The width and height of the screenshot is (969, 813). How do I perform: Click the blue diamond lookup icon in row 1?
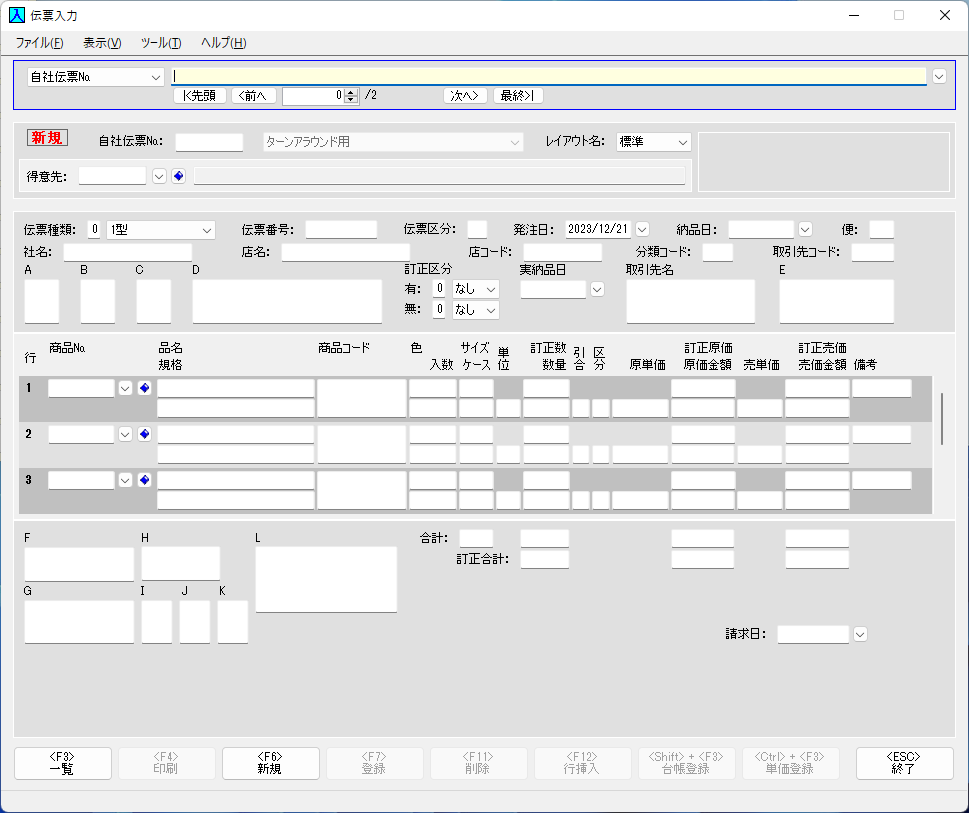click(145, 388)
